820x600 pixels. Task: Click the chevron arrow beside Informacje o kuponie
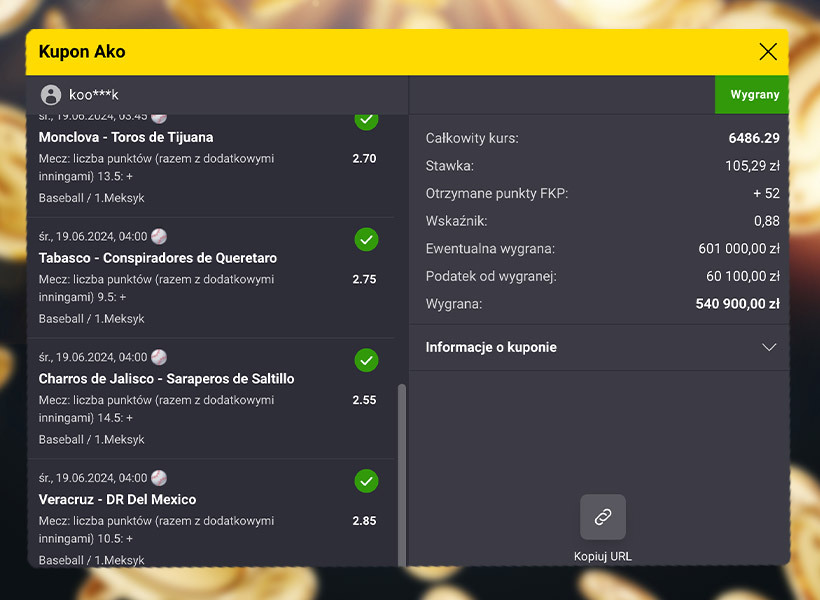coord(769,347)
